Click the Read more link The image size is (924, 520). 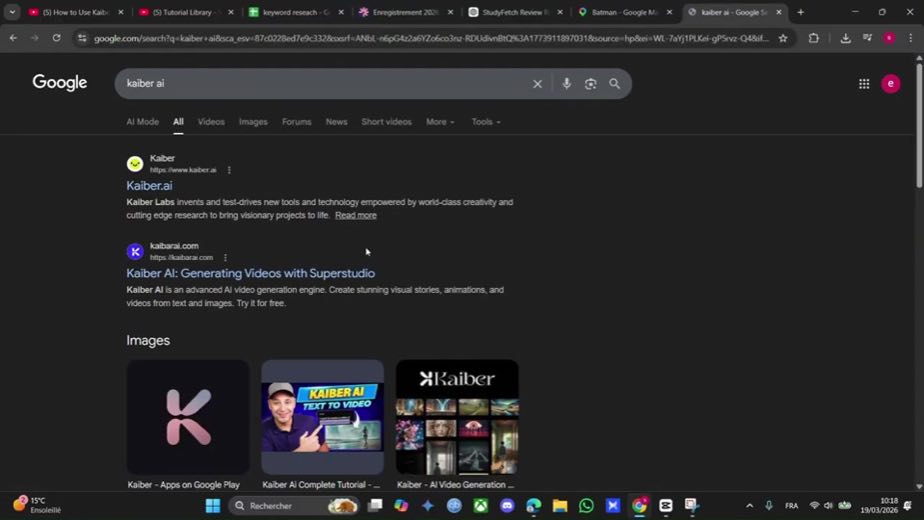point(355,215)
